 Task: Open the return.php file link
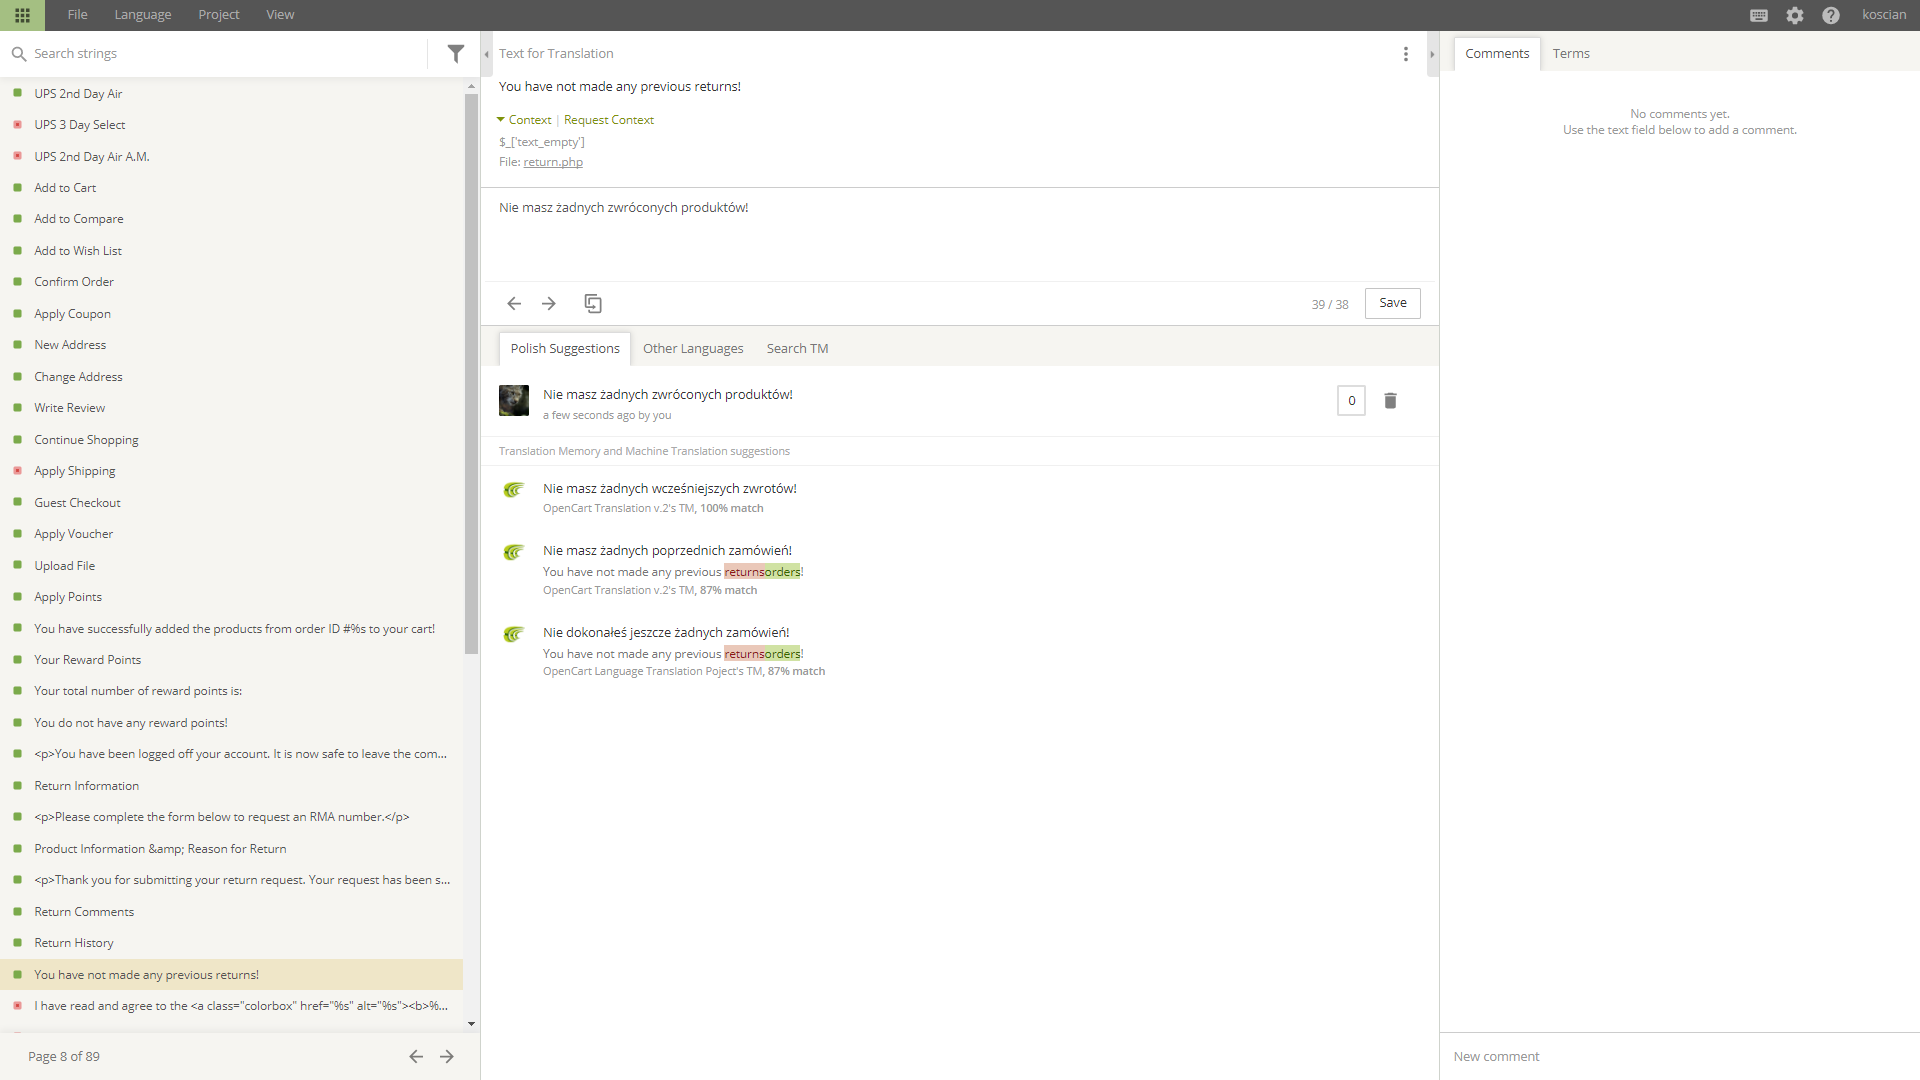tap(553, 162)
